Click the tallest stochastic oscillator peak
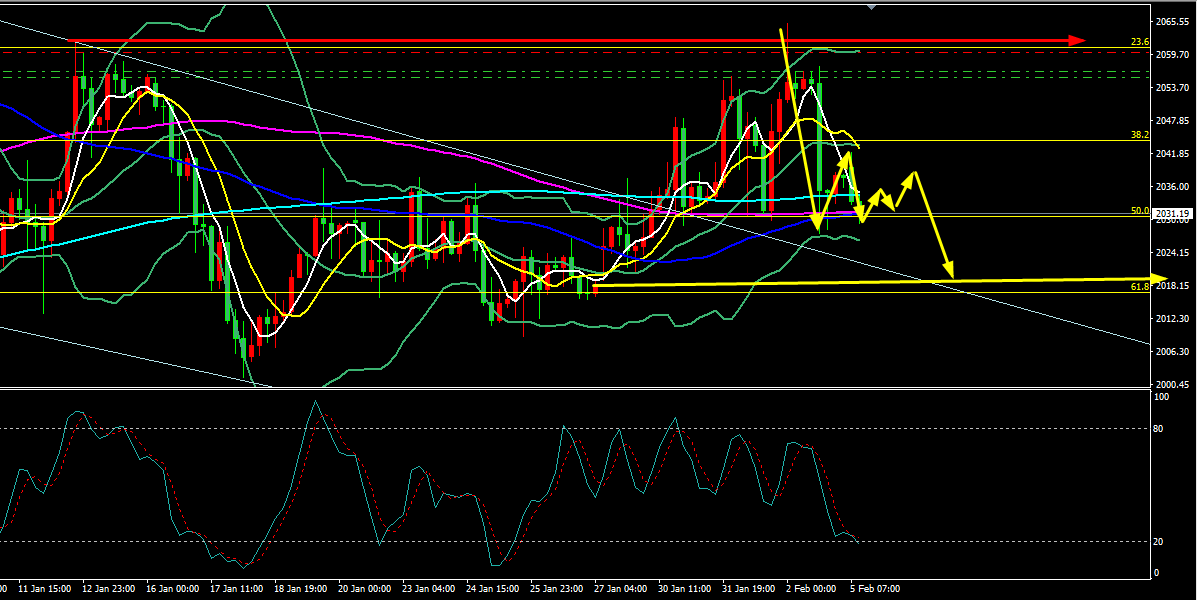The image size is (1198, 600). point(315,402)
